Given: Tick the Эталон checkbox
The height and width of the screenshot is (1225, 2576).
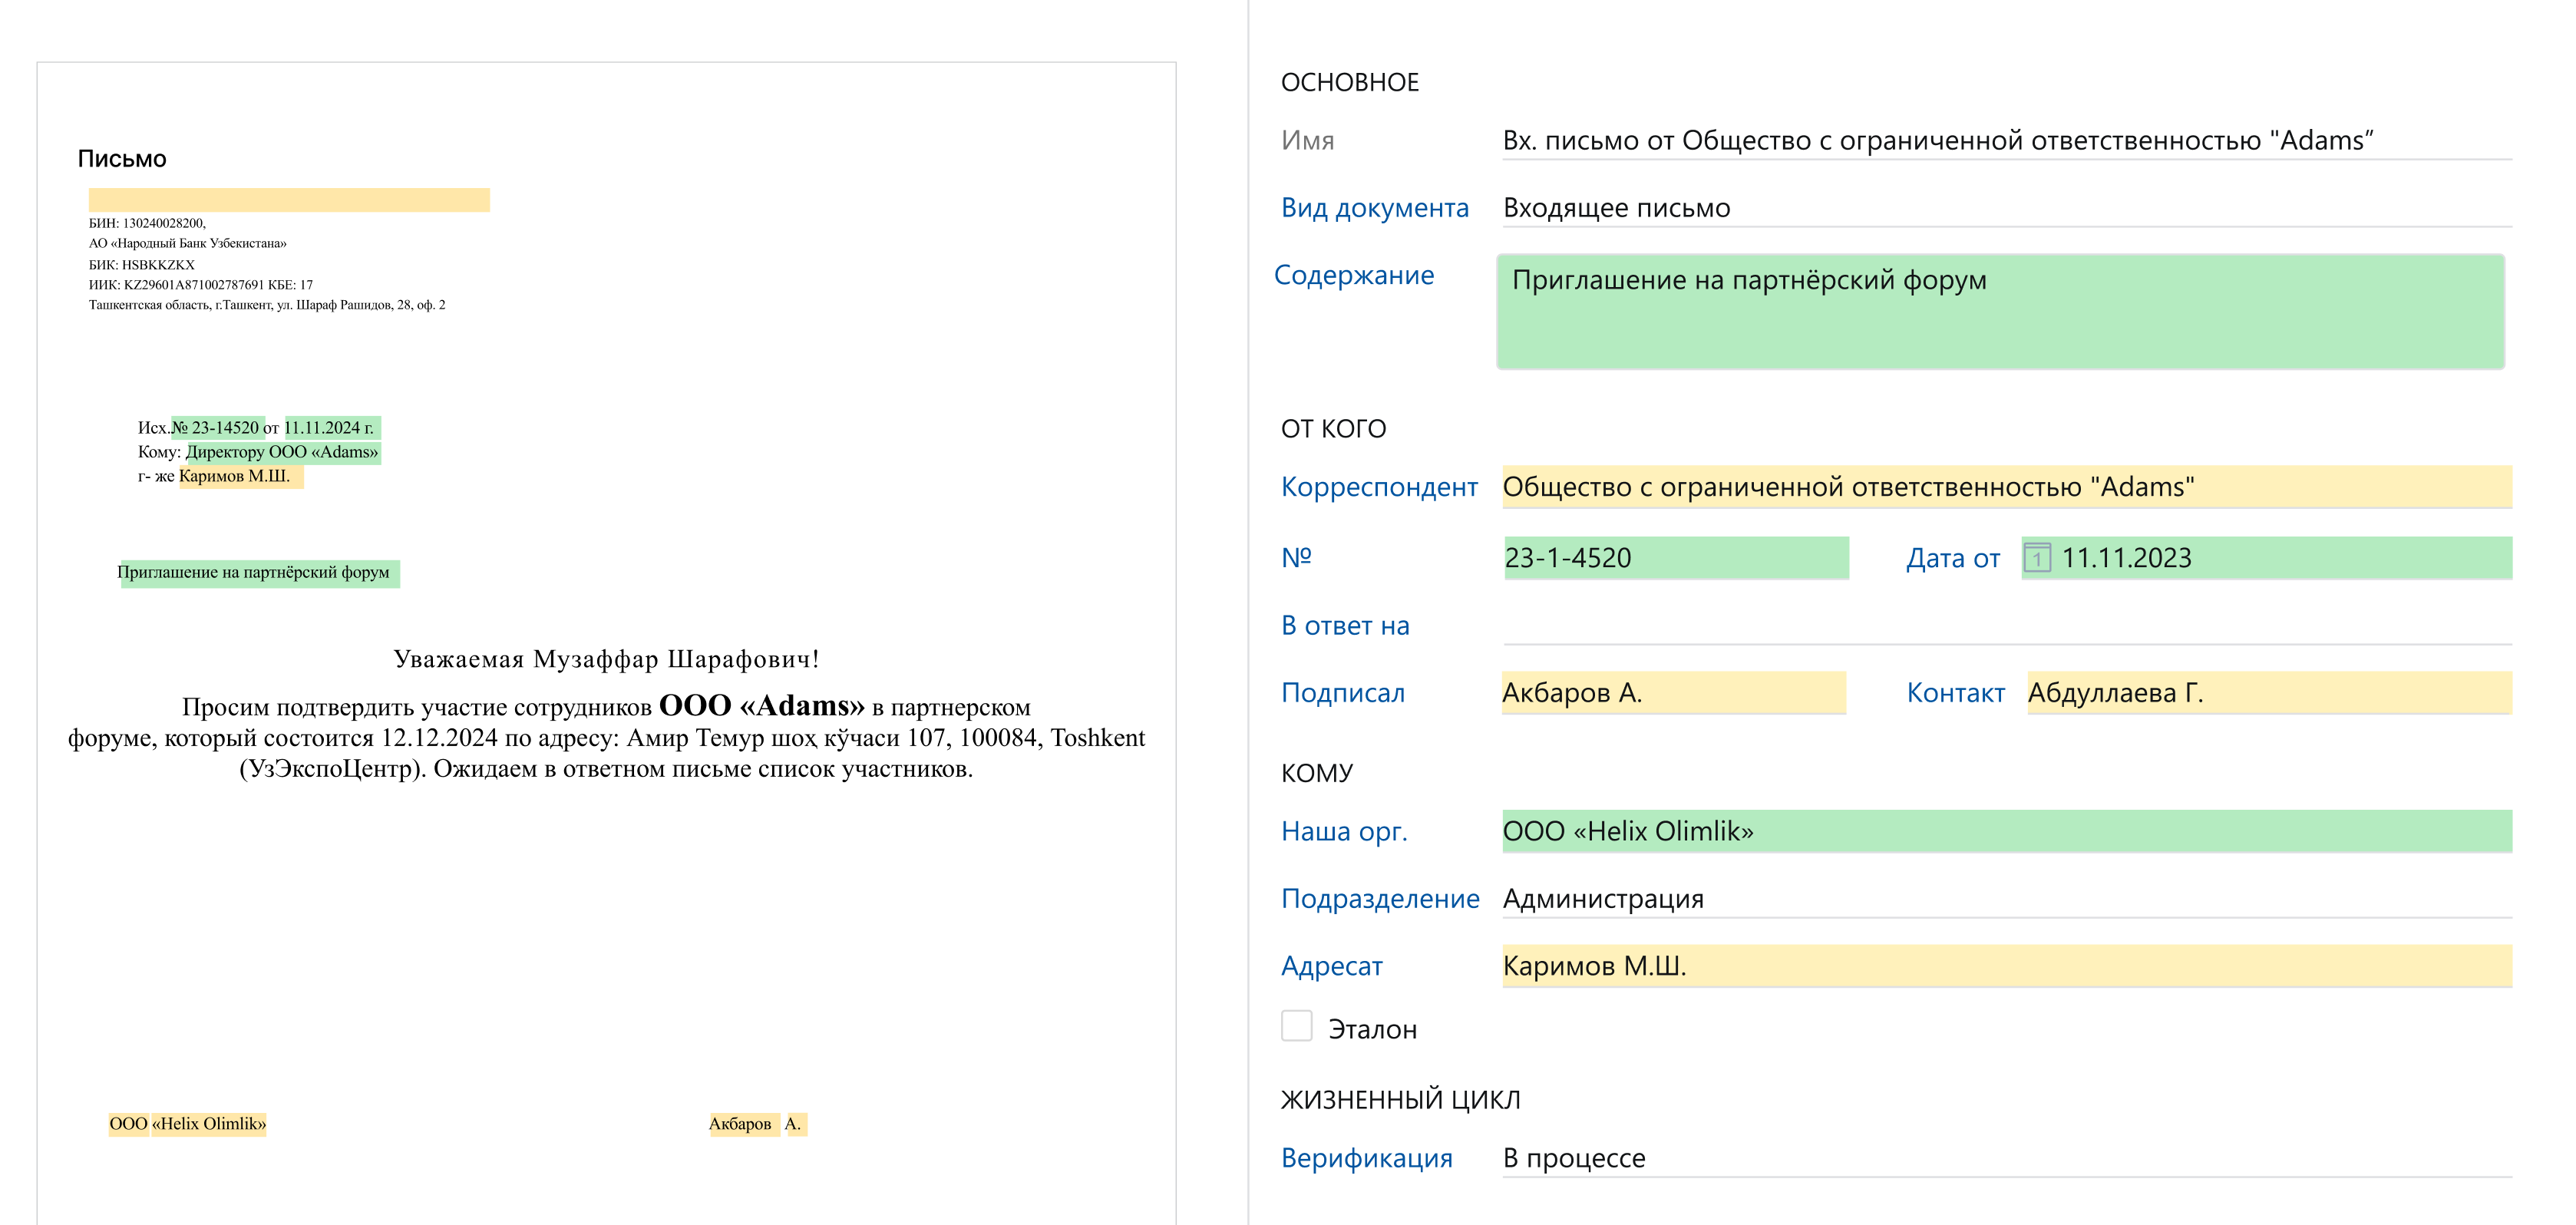Looking at the screenshot, I should [x=1296, y=1026].
